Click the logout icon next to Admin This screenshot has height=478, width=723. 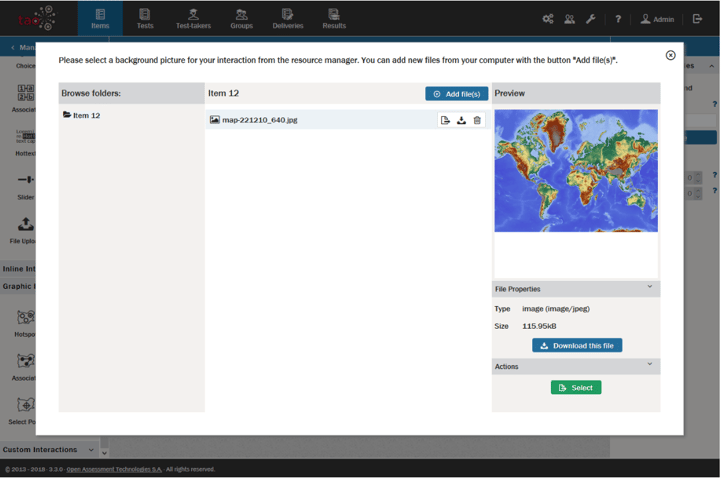(x=698, y=19)
